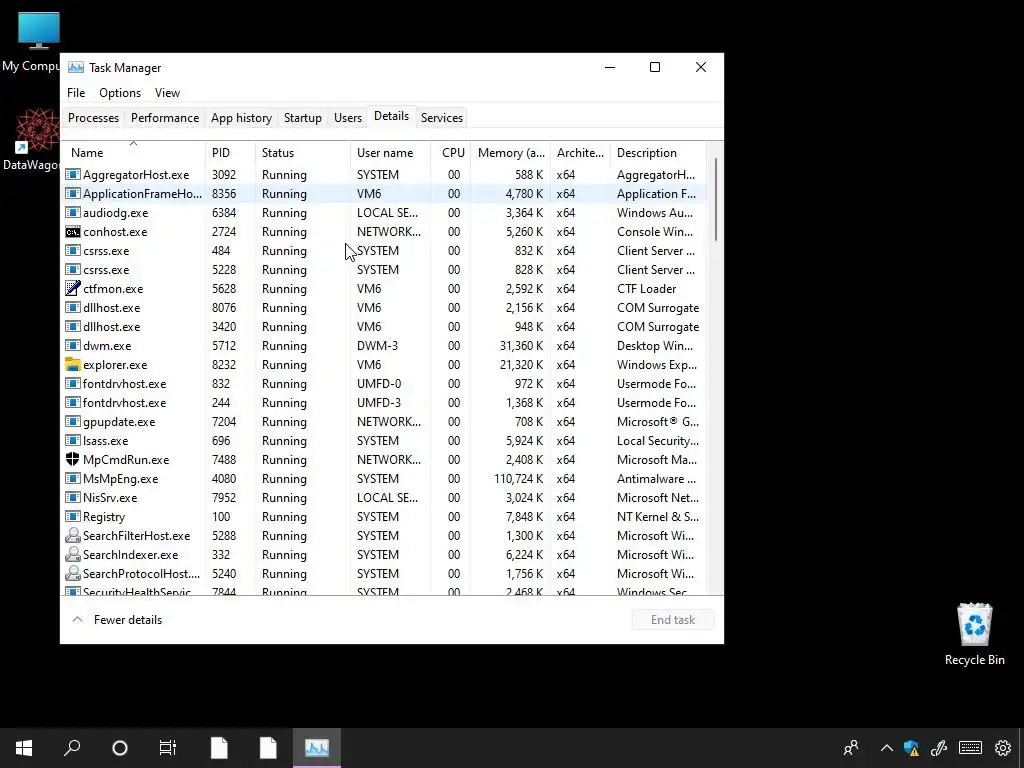This screenshot has height=768, width=1024.
Task: Open the Recycle Bin desktop icon
Action: 974,635
